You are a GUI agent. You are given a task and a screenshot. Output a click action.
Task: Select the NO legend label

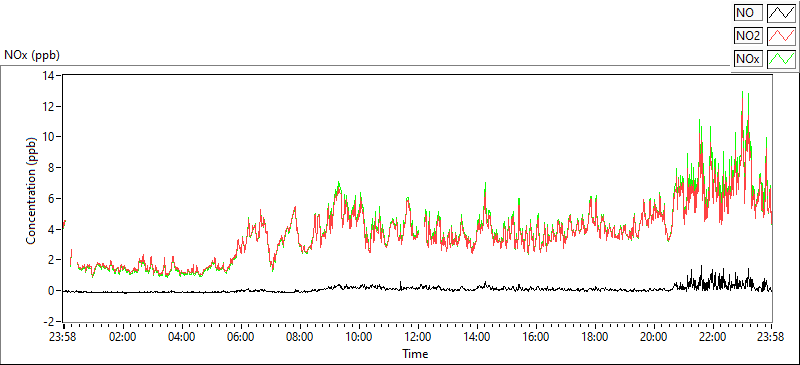pyautogui.click(x=748, y=13)
